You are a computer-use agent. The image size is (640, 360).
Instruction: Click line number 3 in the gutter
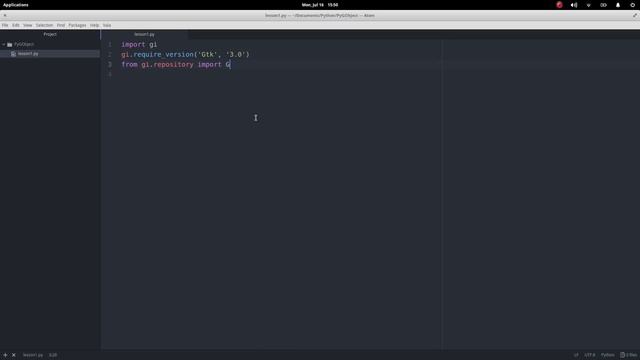[109, 64]
